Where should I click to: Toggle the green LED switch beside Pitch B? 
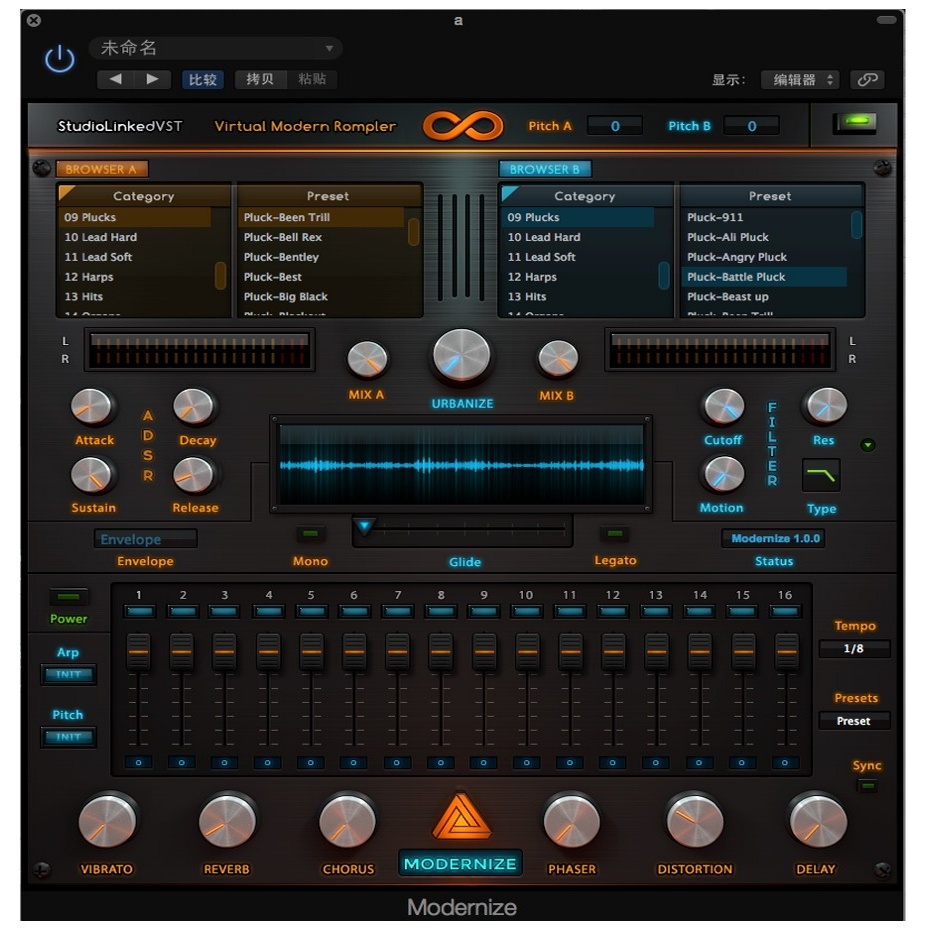pyautogui.click(x=856, y=122)
